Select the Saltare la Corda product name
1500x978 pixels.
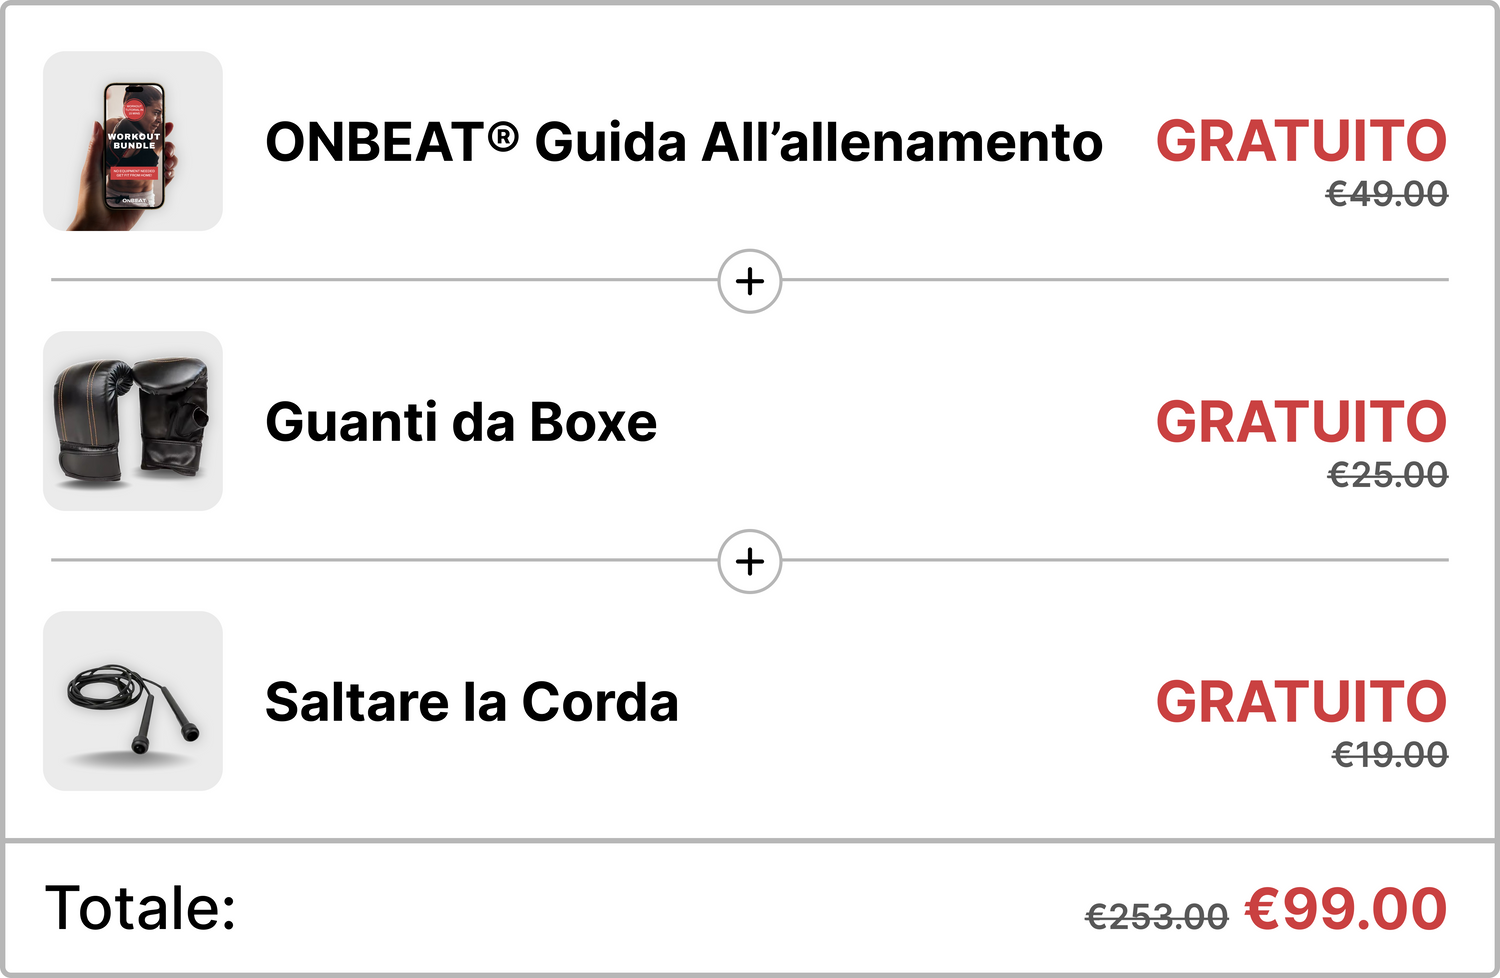click(471, 702)
